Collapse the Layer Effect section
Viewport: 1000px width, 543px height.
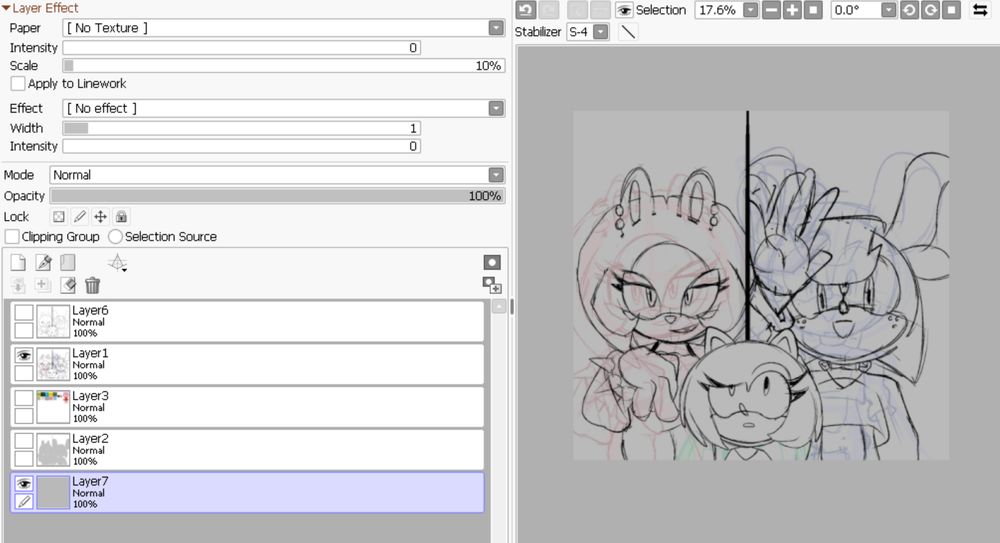[6, 8]
